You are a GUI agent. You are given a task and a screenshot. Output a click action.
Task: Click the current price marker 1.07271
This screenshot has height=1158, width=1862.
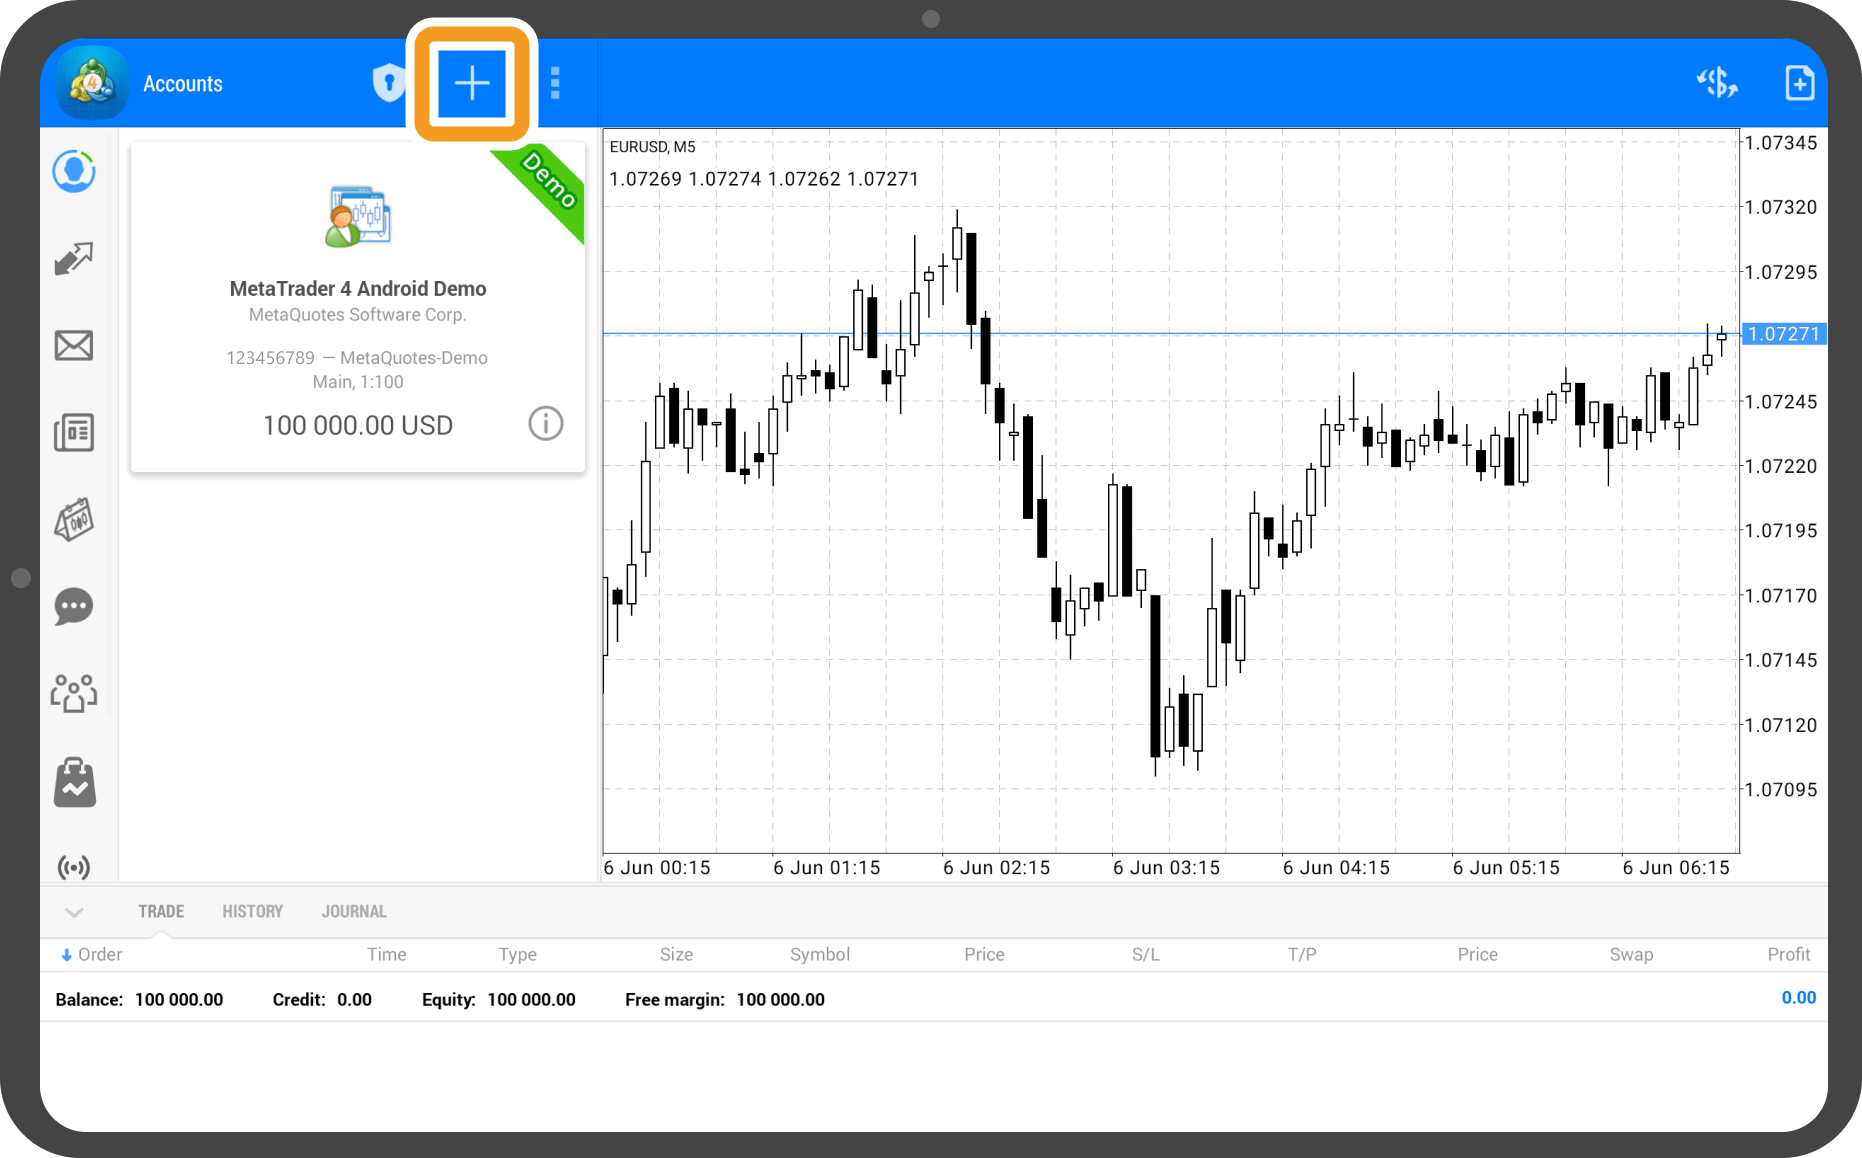click(x=1784, y=334)
